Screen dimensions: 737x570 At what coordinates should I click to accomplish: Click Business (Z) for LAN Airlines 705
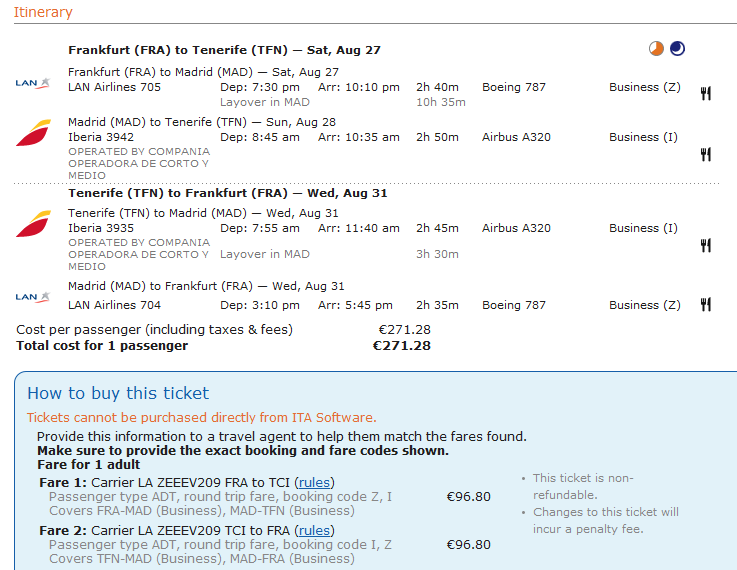[x=644, y=87]
